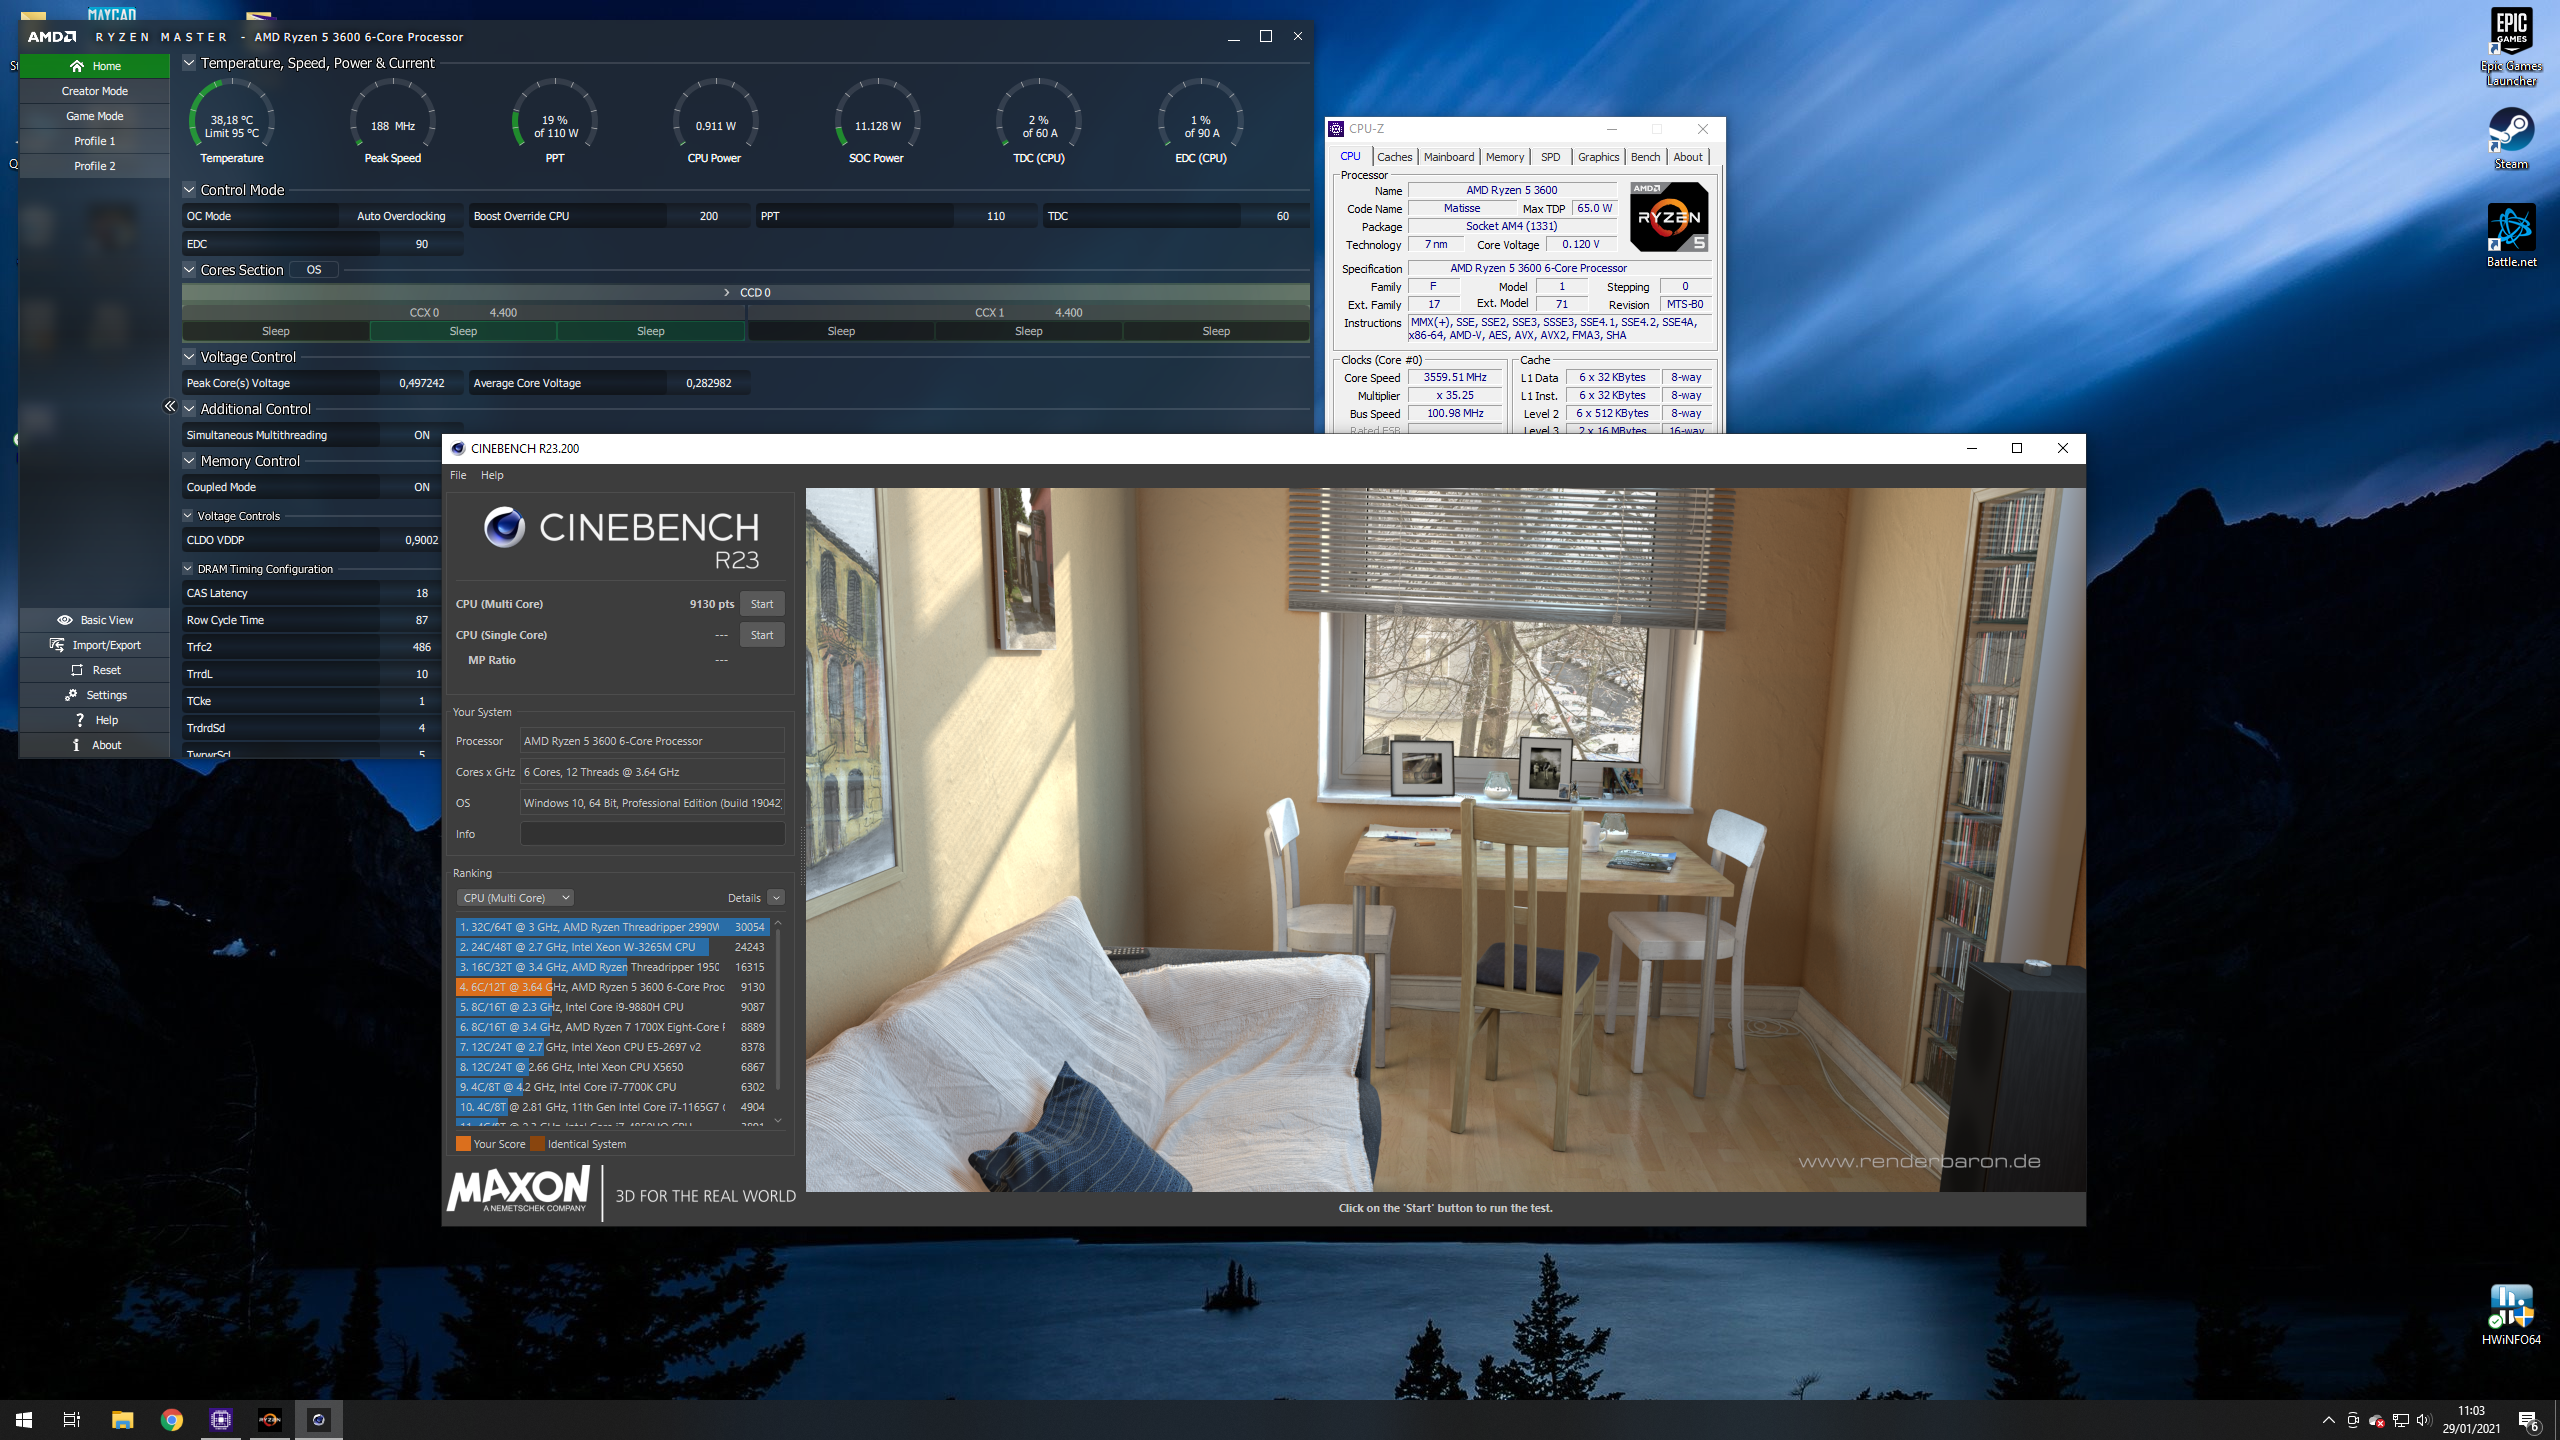2560x1440 pixels.
Task: Toggle Simultaneous Multithreading ON switch
Action: pyautogui.click(x=421, y=435)
